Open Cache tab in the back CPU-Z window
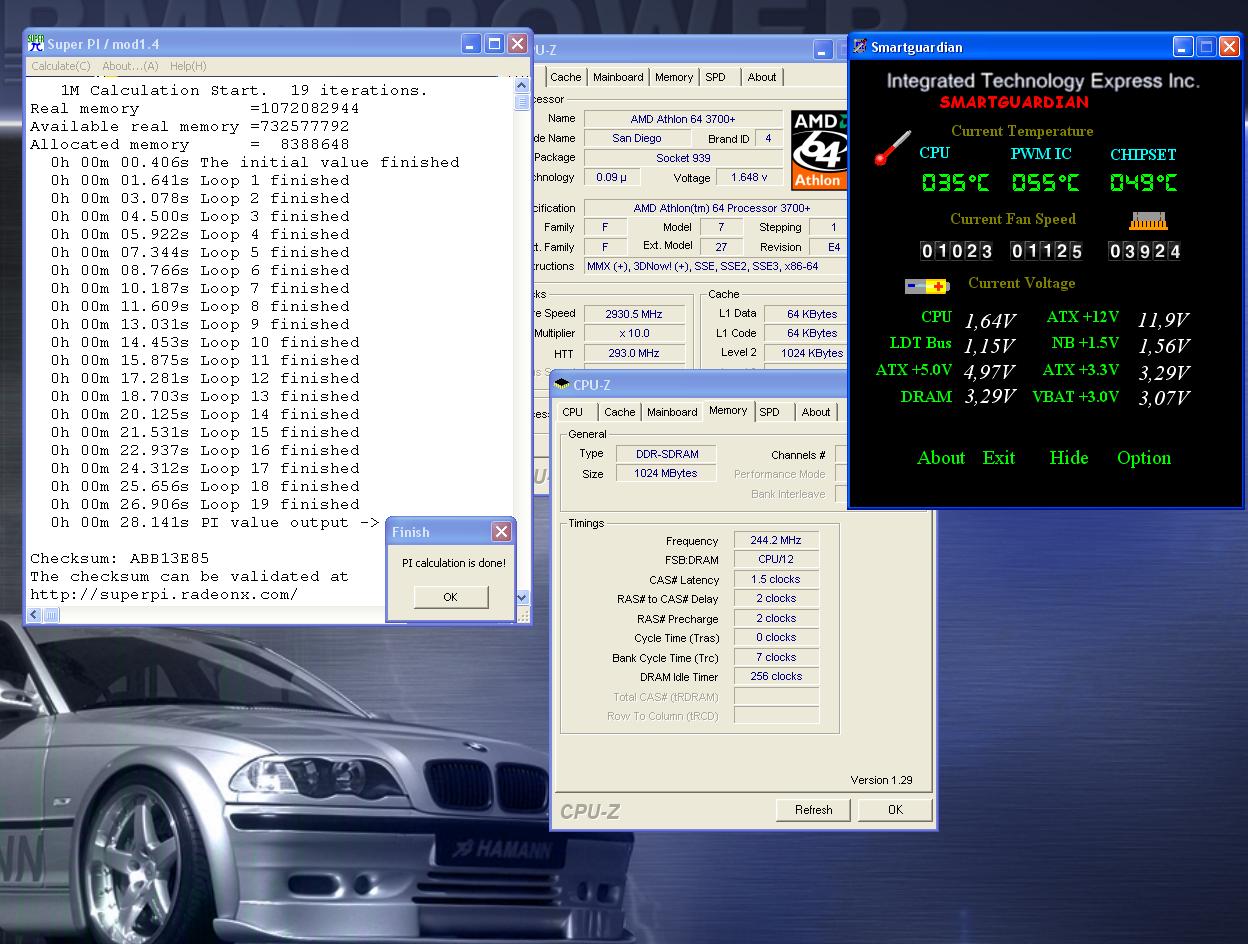The width and height of the screenshot is (1248, 944). (x=565, y=77)
